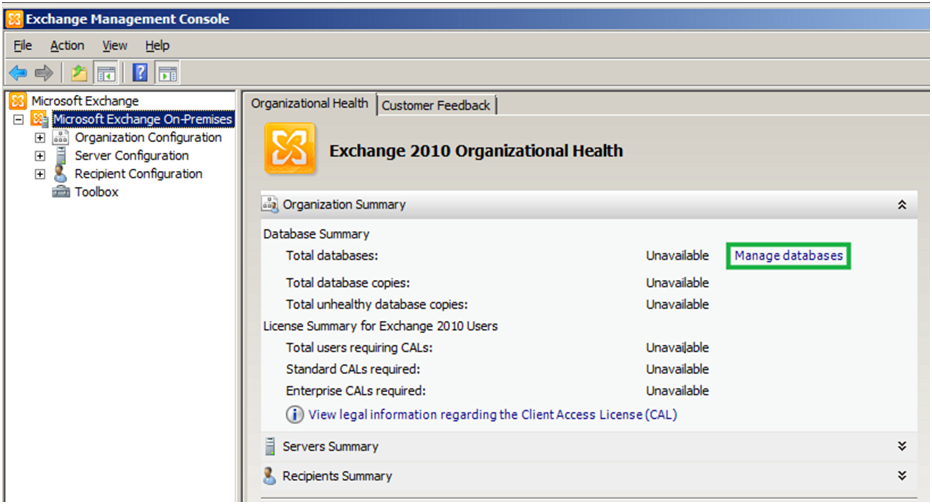Click the Organization Configuration node icon

point(61,137)
